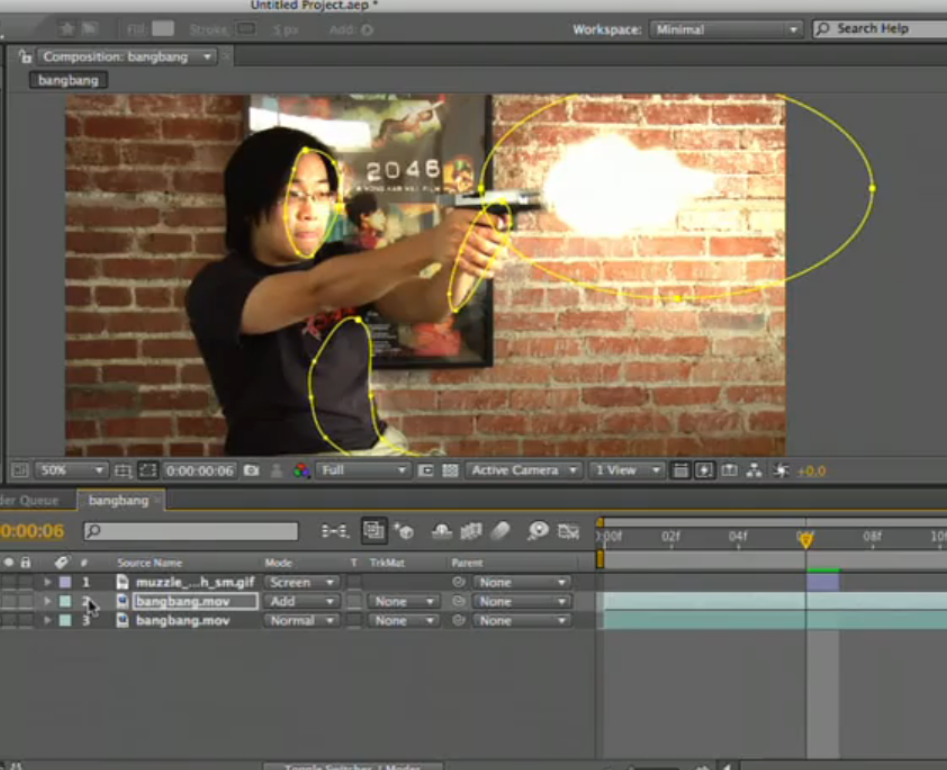
Task: Click the muzzle gif file icon
Action: coord(123,582)
